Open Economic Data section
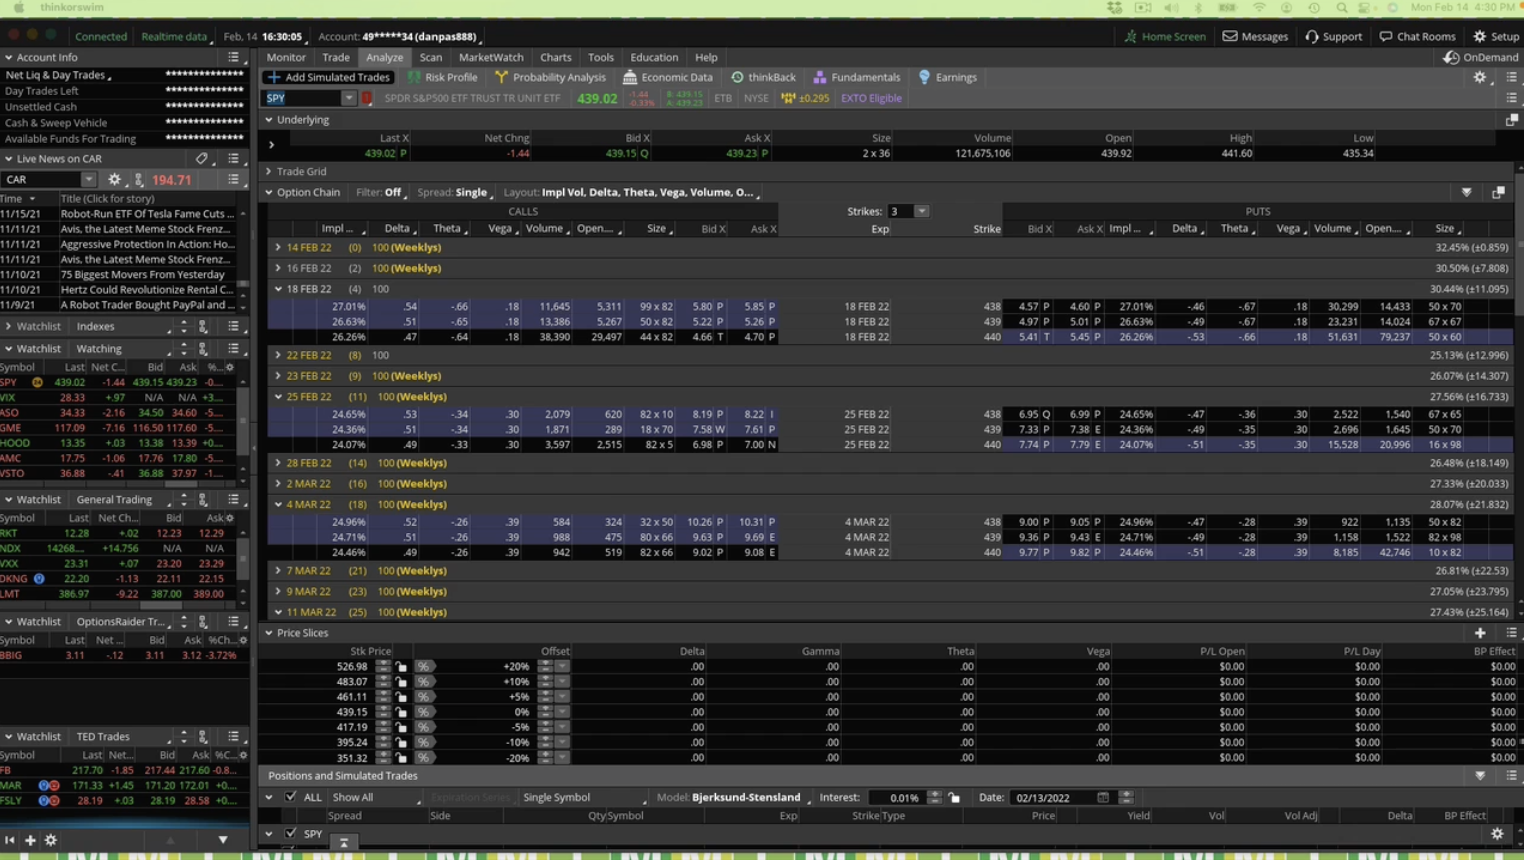Image resolution: width=1524 pixels, height=860 pixels. (x=668, y=77)
